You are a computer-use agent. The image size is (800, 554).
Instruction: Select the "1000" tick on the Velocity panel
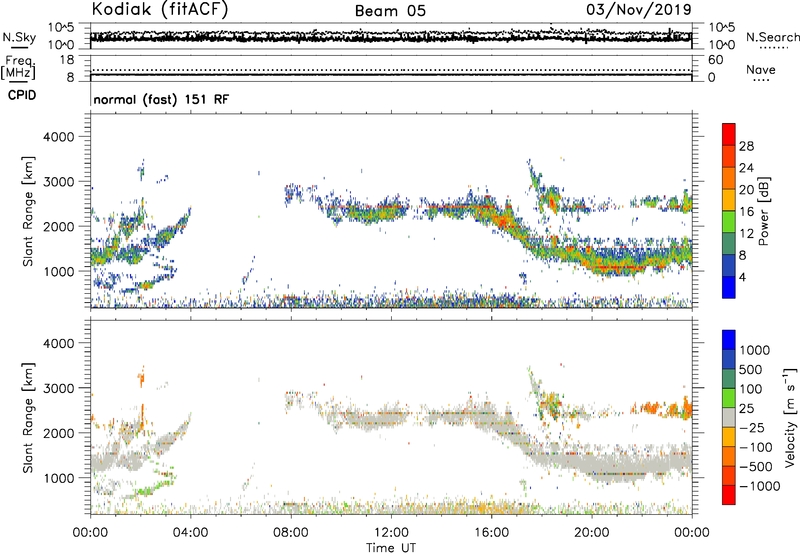click(59, 478)
